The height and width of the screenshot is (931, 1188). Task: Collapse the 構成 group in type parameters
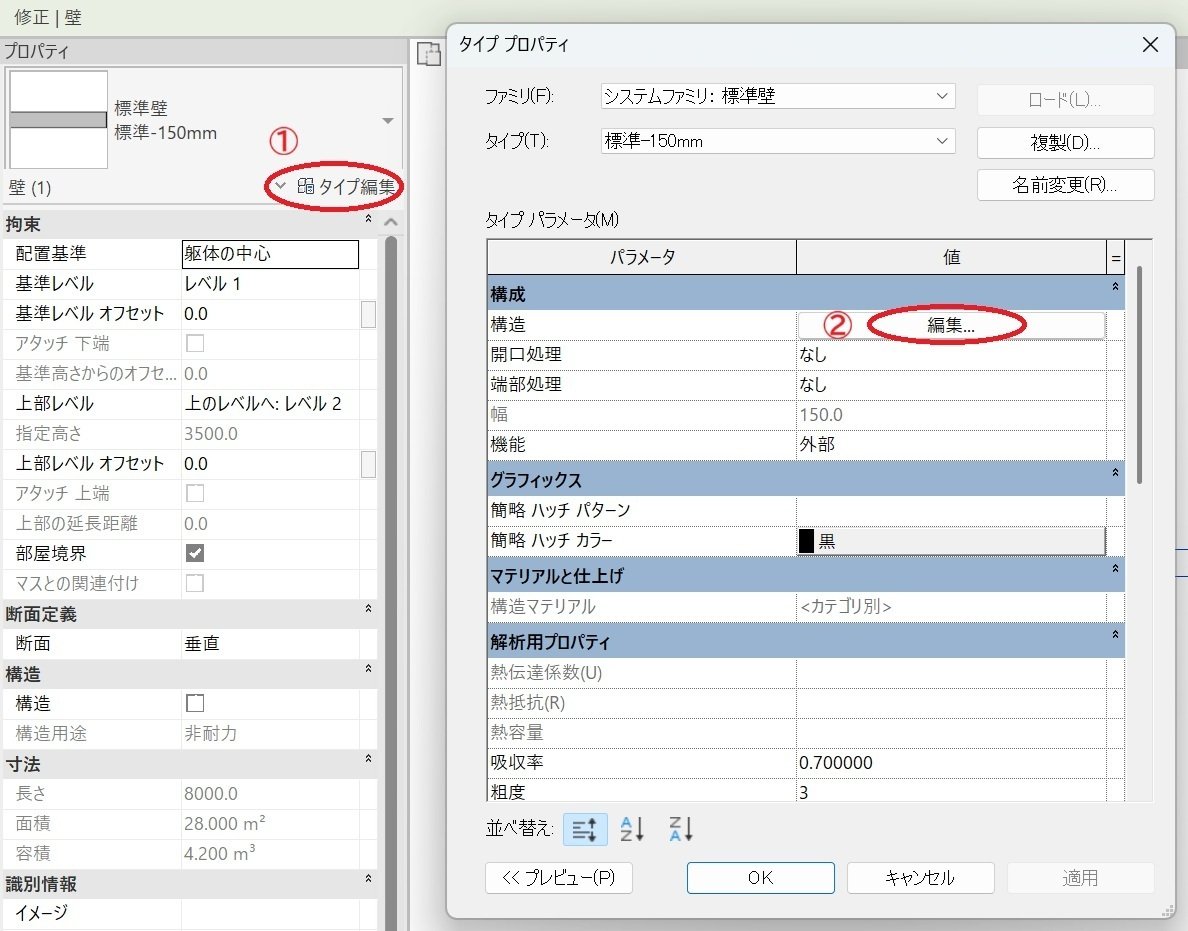(1115, 287)
